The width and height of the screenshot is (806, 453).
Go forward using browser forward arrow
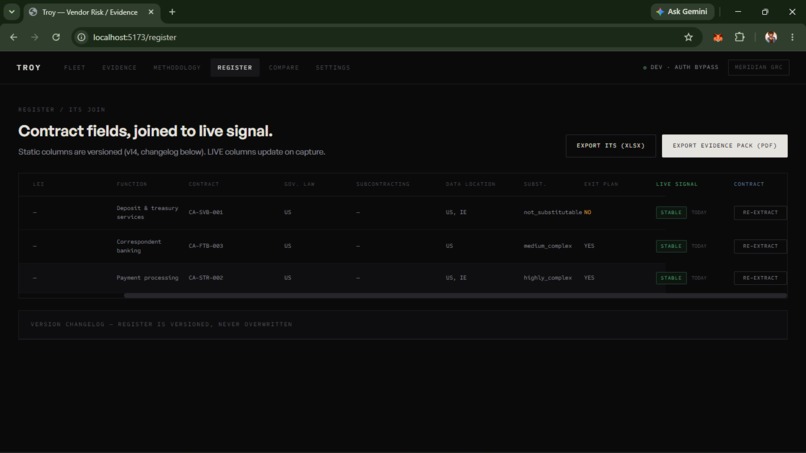click(x=35, y=37)
